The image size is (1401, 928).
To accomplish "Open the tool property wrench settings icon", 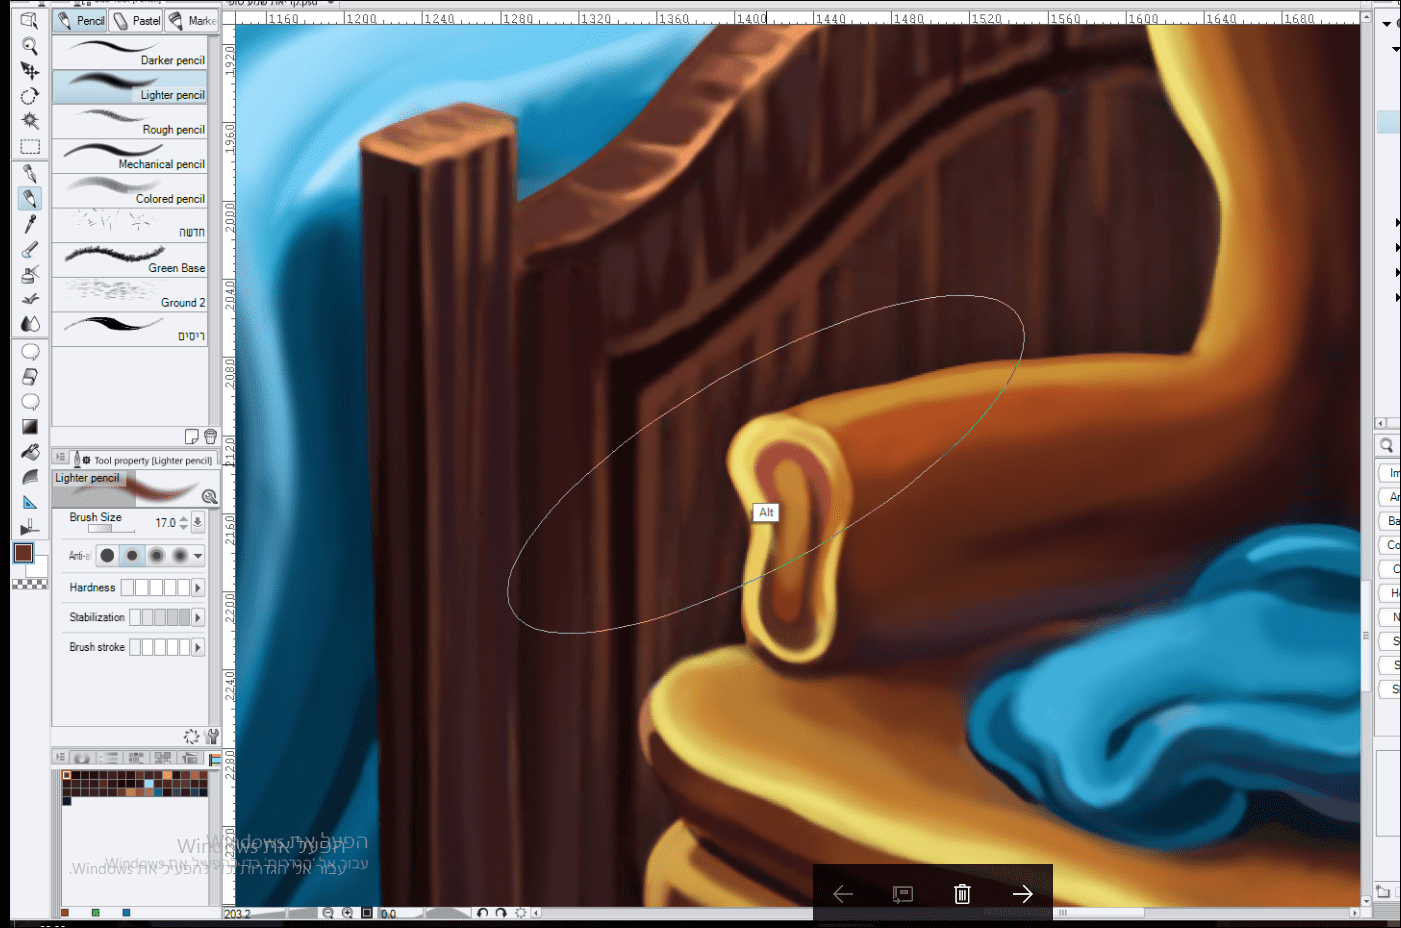I will click(x=212, y=737).
